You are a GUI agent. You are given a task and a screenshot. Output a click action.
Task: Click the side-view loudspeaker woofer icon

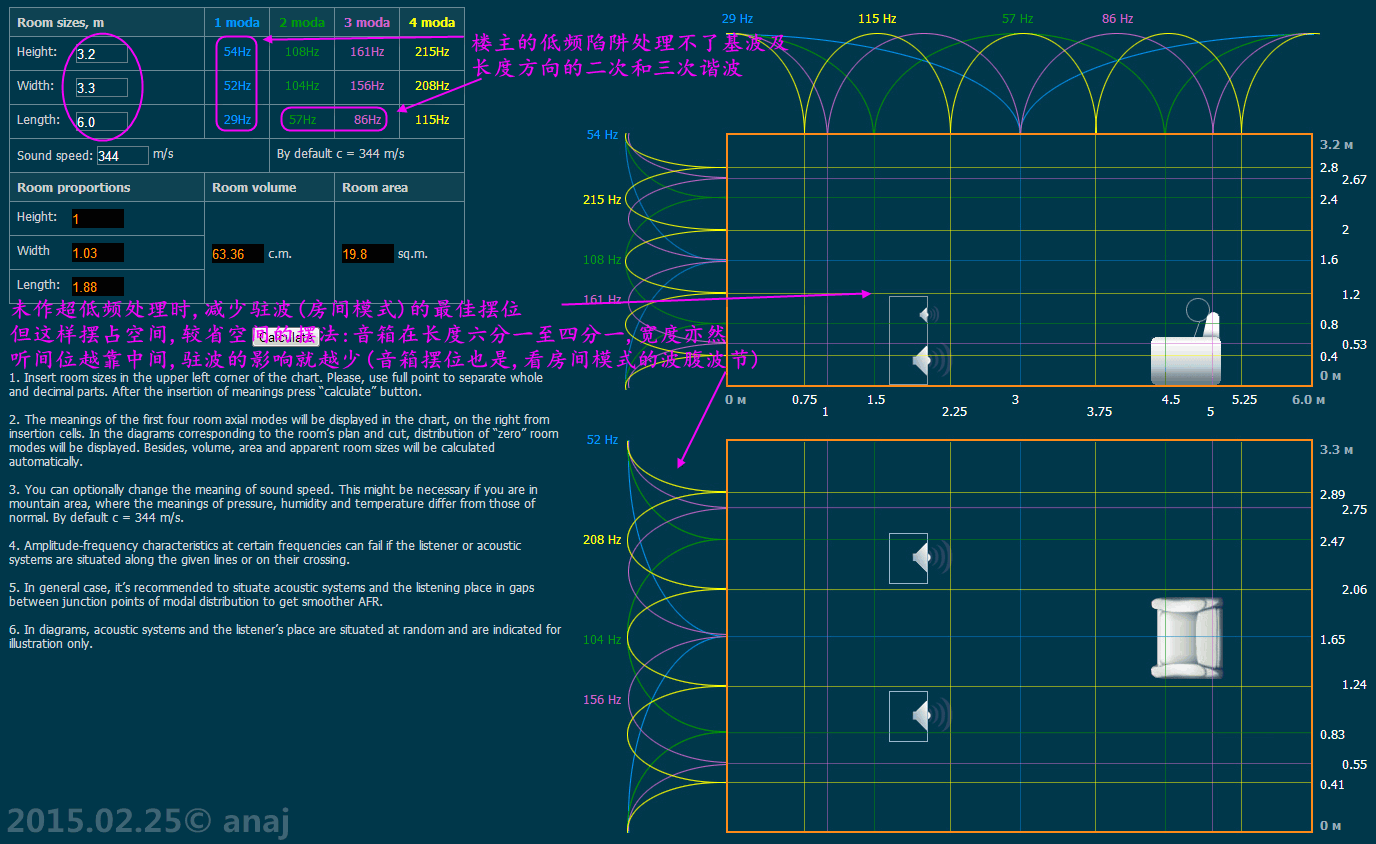(925, 359)
